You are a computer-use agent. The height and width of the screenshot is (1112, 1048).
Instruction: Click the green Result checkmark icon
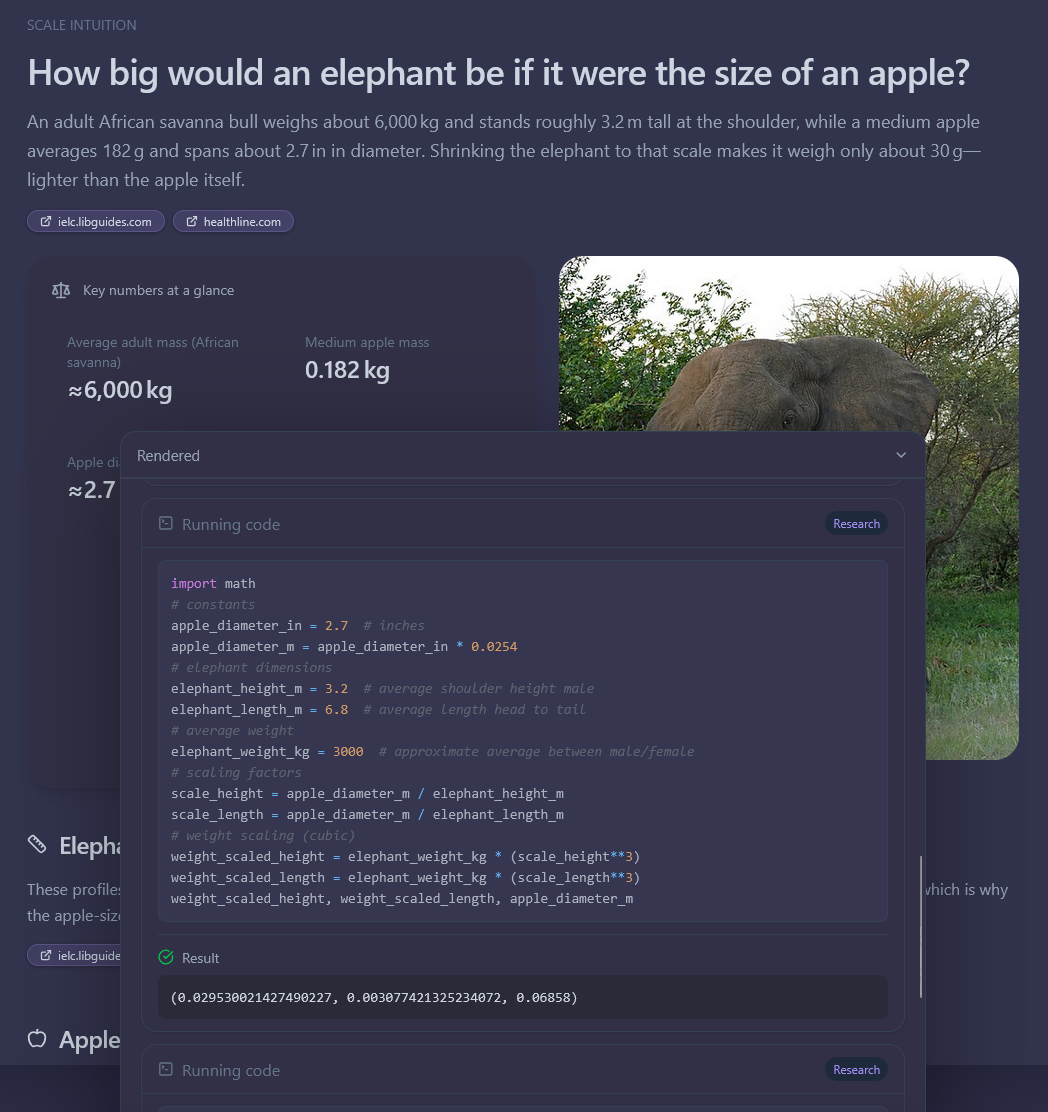[166, 957]
